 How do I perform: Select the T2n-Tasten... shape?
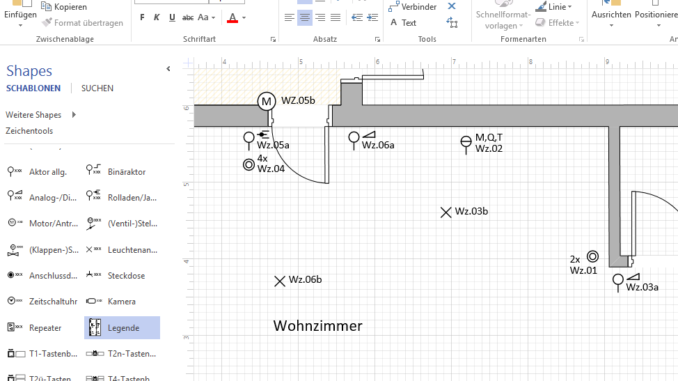(121, 354)
